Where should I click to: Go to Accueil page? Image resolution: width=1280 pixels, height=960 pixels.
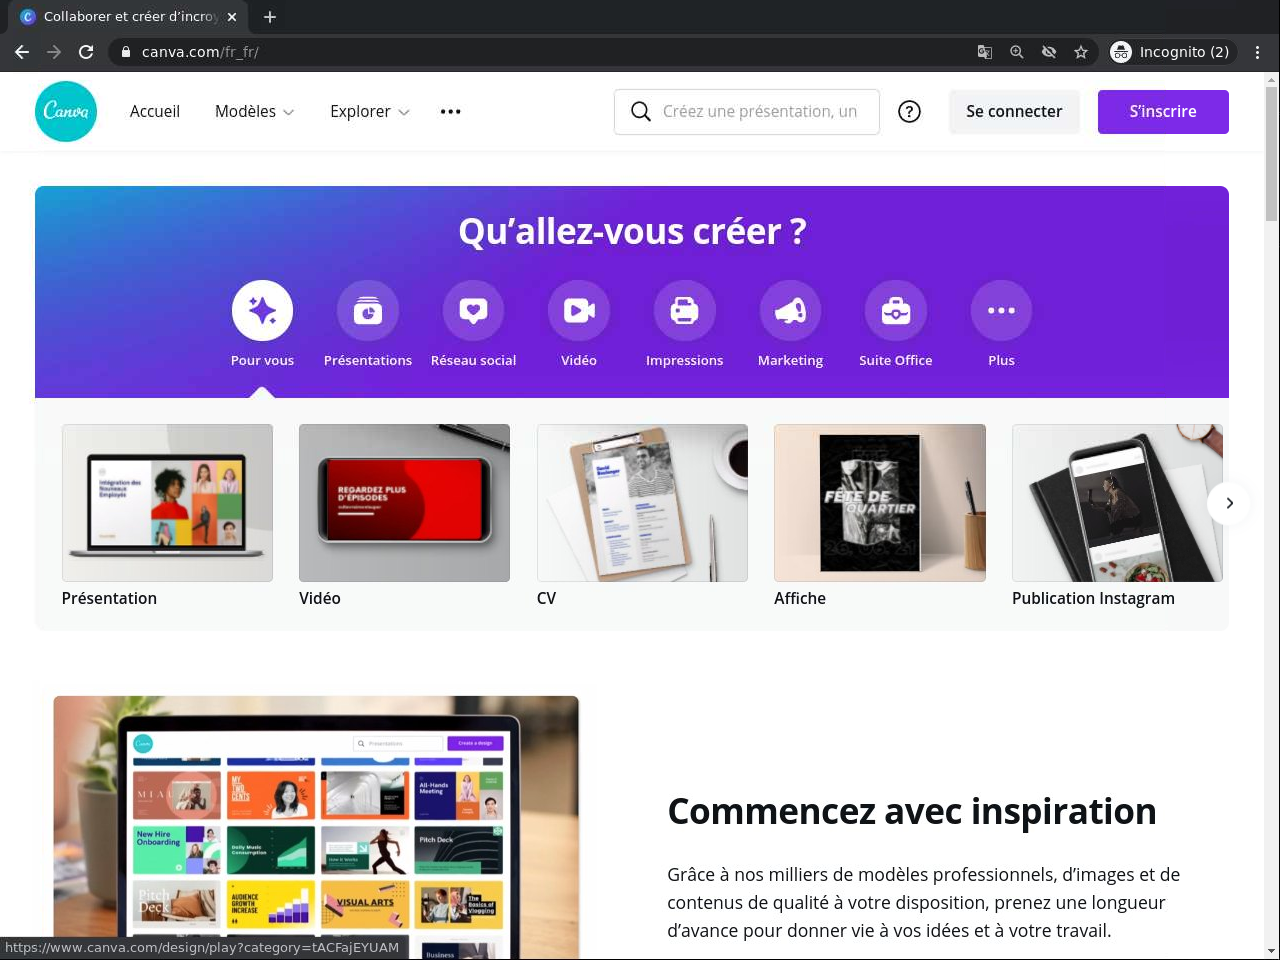tap(155, 112)
